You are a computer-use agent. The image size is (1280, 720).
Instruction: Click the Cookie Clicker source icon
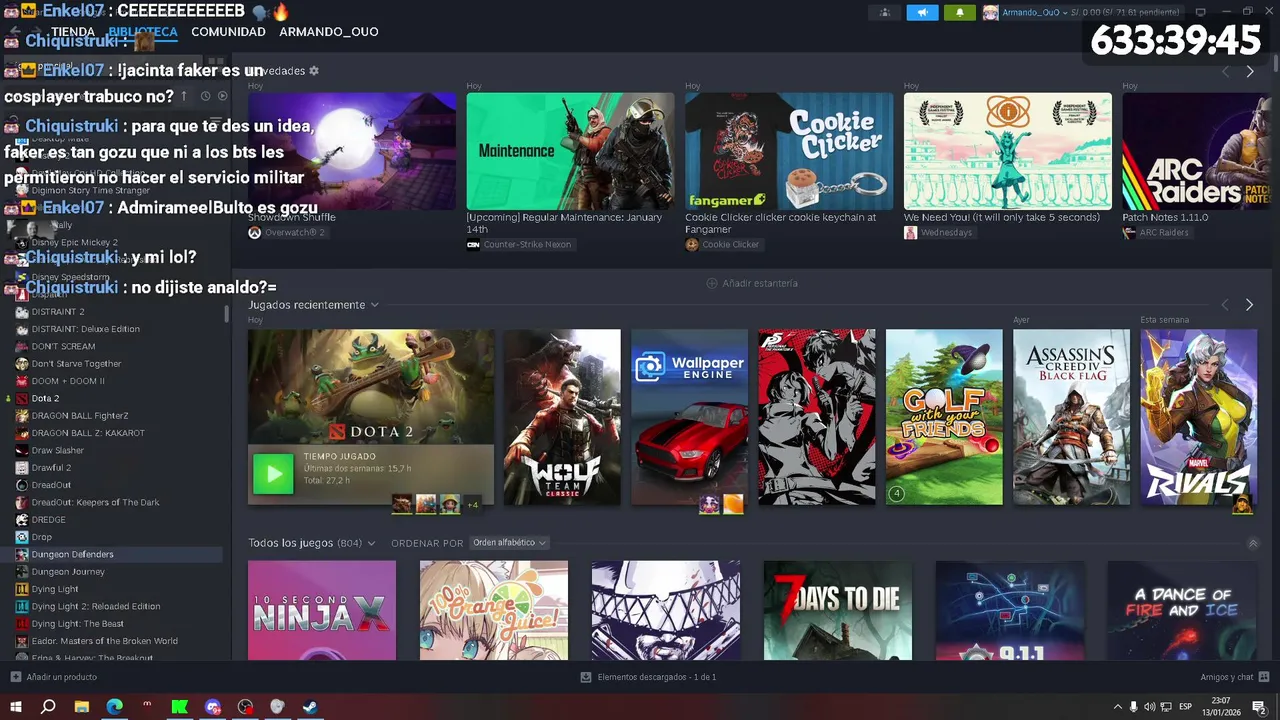(x=691, y=244)
